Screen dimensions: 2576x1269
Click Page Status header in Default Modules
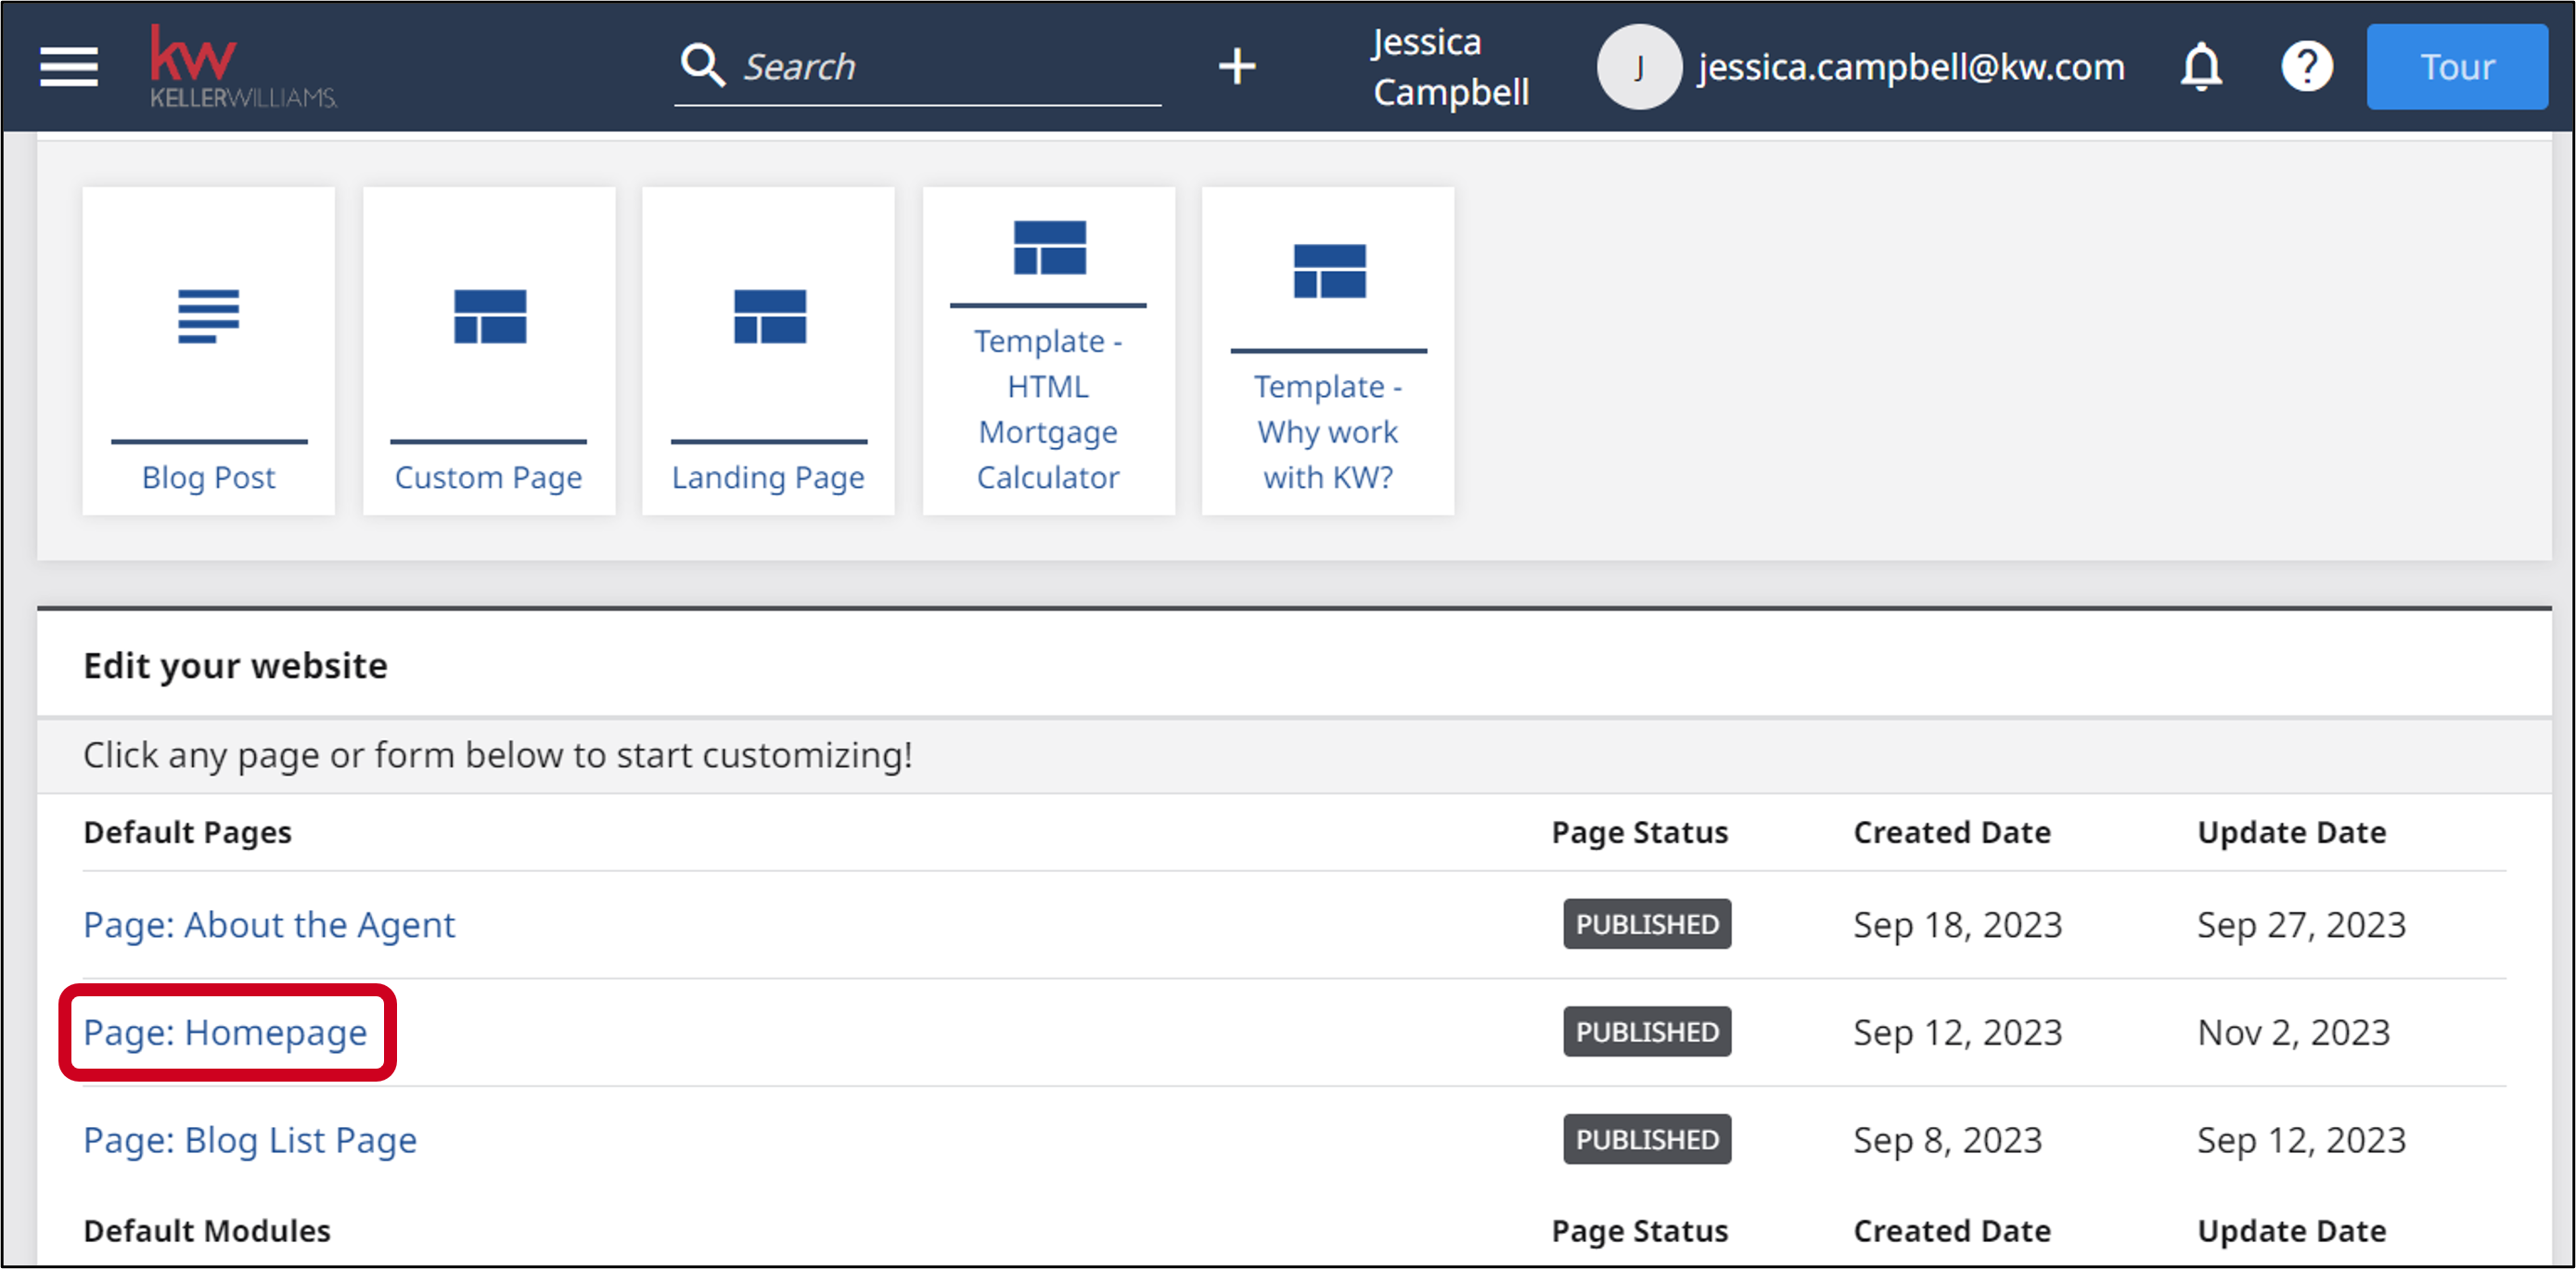[x=1640, y=1230]
